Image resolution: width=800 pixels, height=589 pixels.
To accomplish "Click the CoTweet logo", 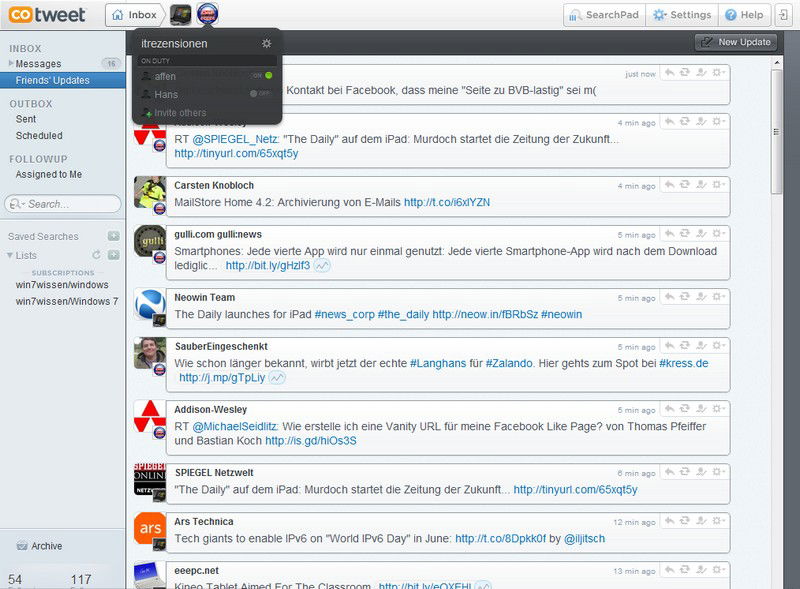I will click(x=47, y=14).
